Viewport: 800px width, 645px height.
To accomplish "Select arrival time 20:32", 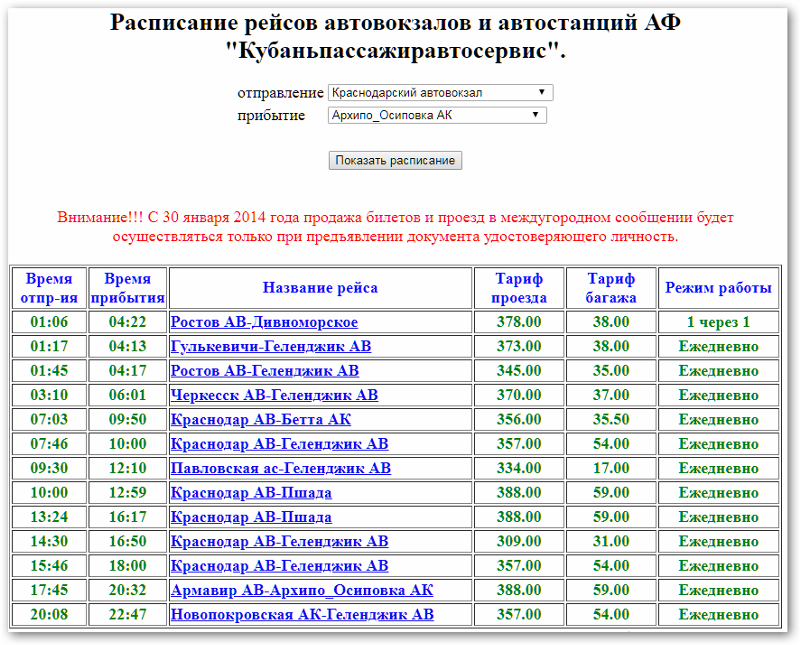I will tap(128, 590).
